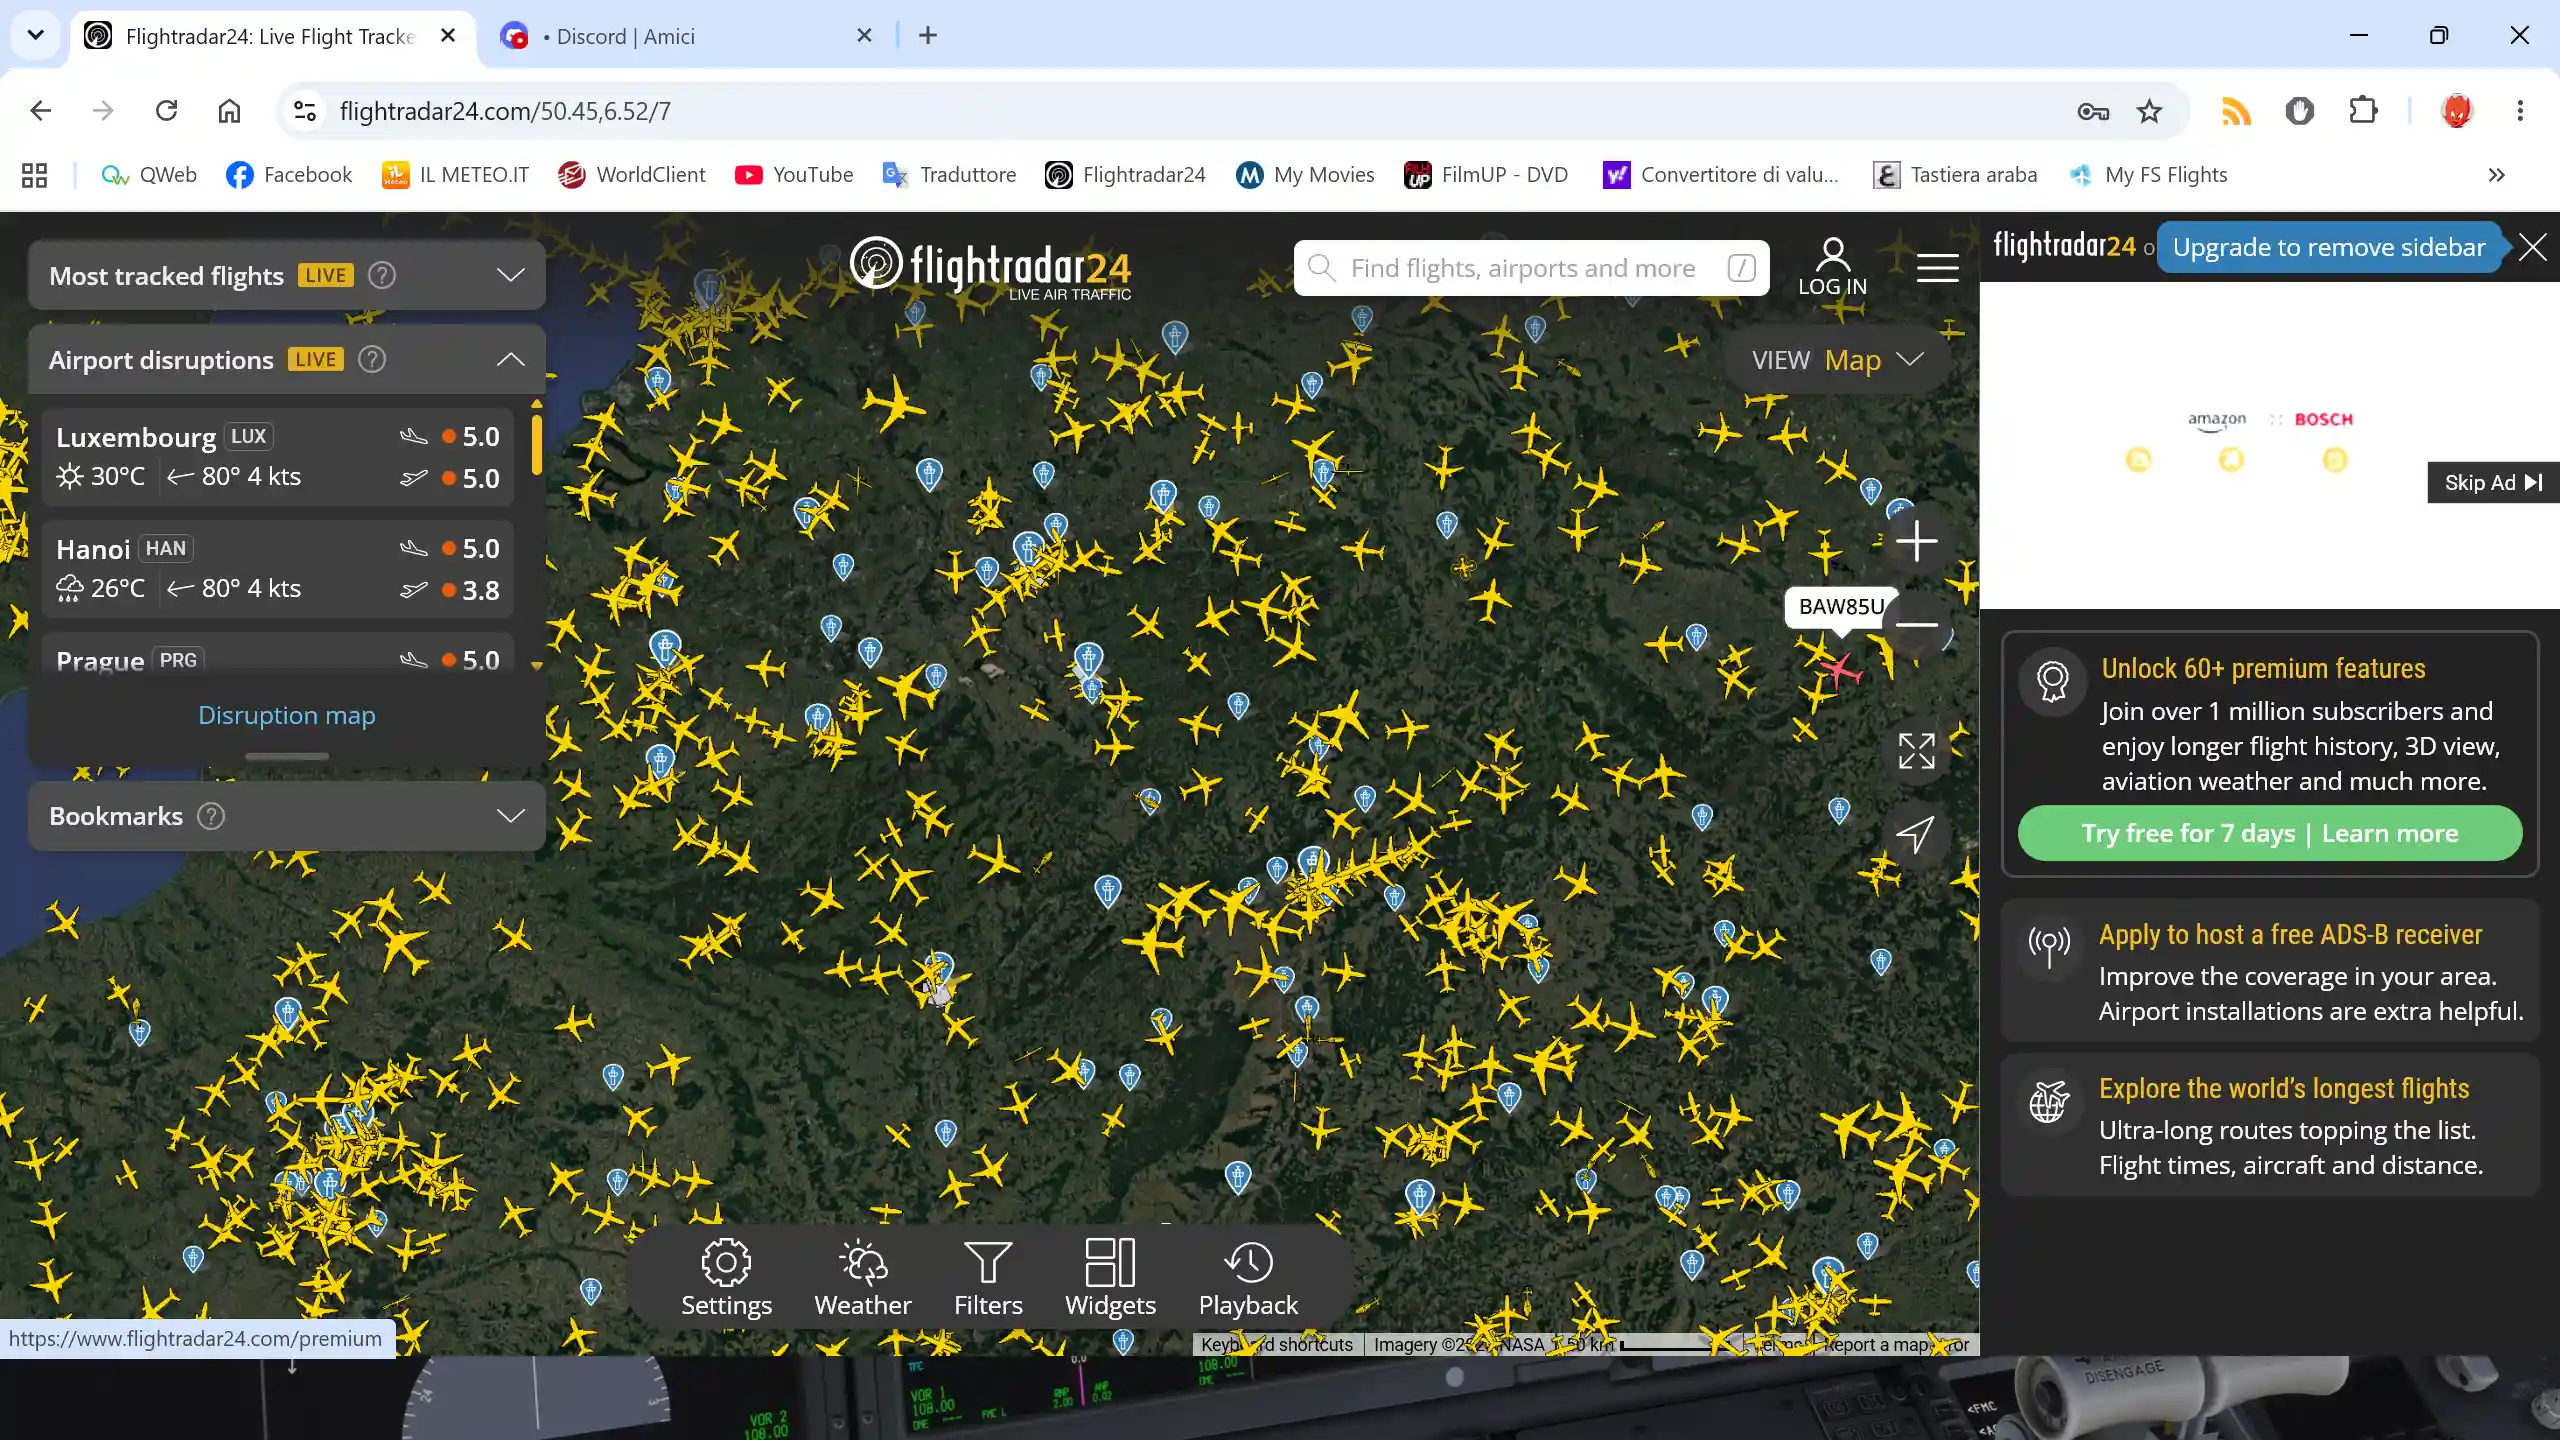The height and width of the screenshot is (1440, 2560).
Task: Open YouTube bookmark
Action: [x=794, y=175]
